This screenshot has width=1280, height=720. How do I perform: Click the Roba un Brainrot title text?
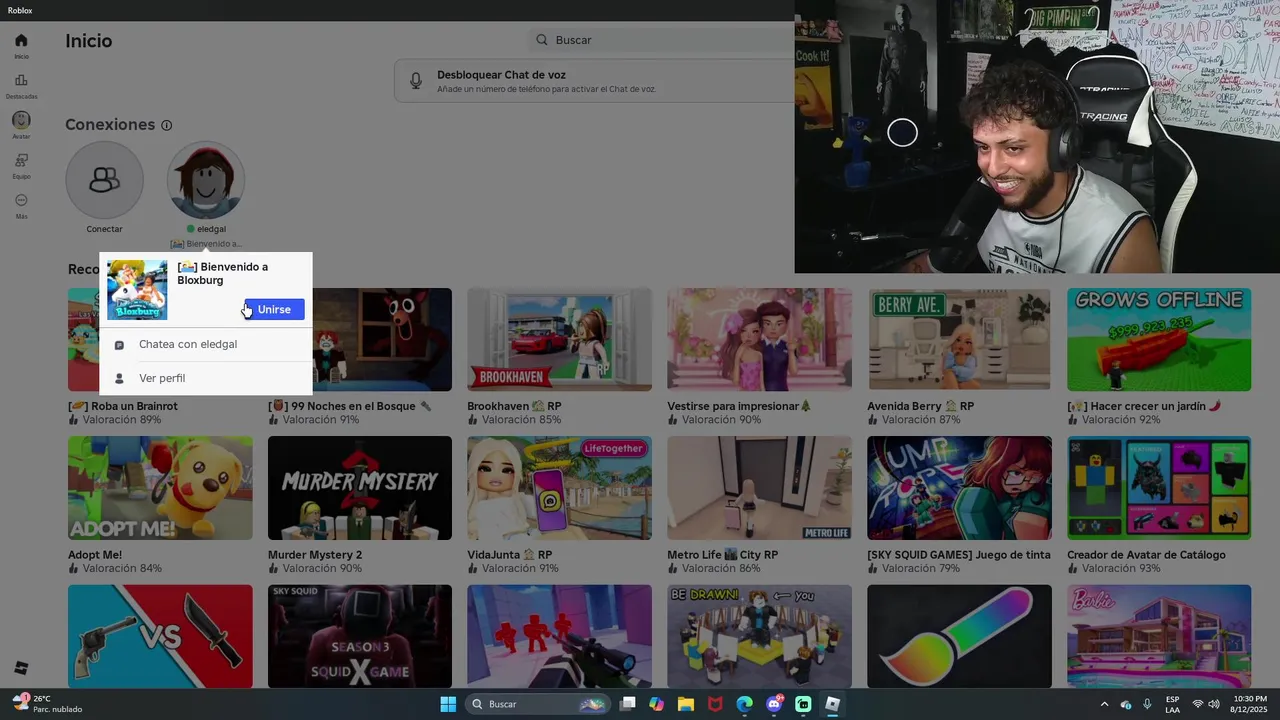coord(123,406)
